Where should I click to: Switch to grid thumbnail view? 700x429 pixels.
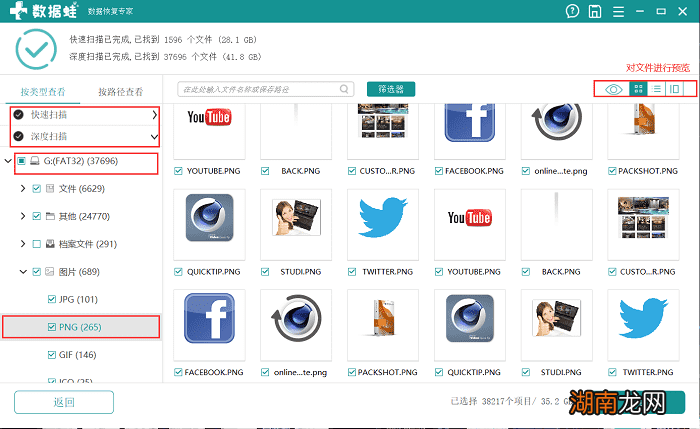coord(638,89)
